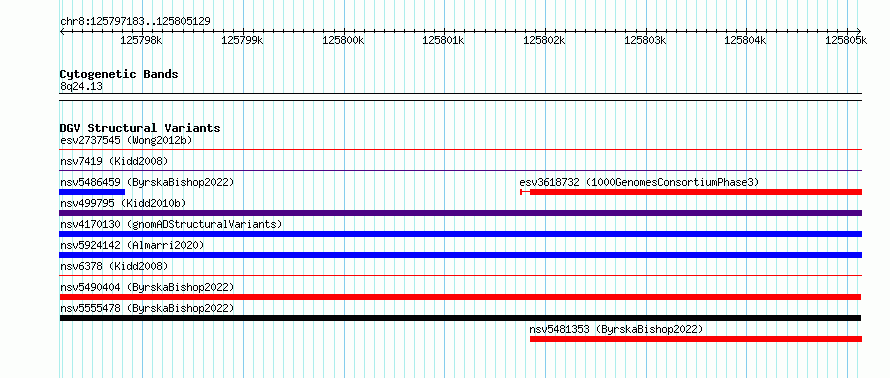Click the black nsv5555478 variant bar

[x=460, y=318]
